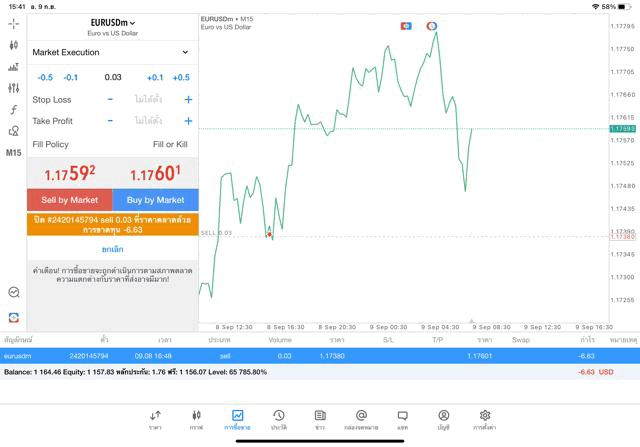The height and width of the screenshot is (447, 640).
Task: Decrease Take Profit with minus stepper
Action: 110,121
